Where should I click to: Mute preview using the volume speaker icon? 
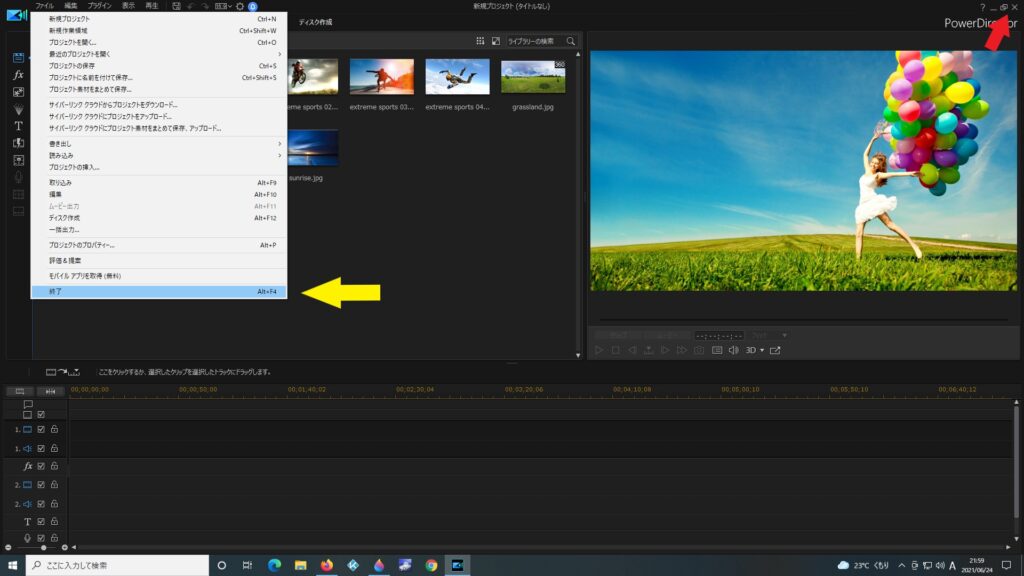pyautogui.click(x=733, y=350)
